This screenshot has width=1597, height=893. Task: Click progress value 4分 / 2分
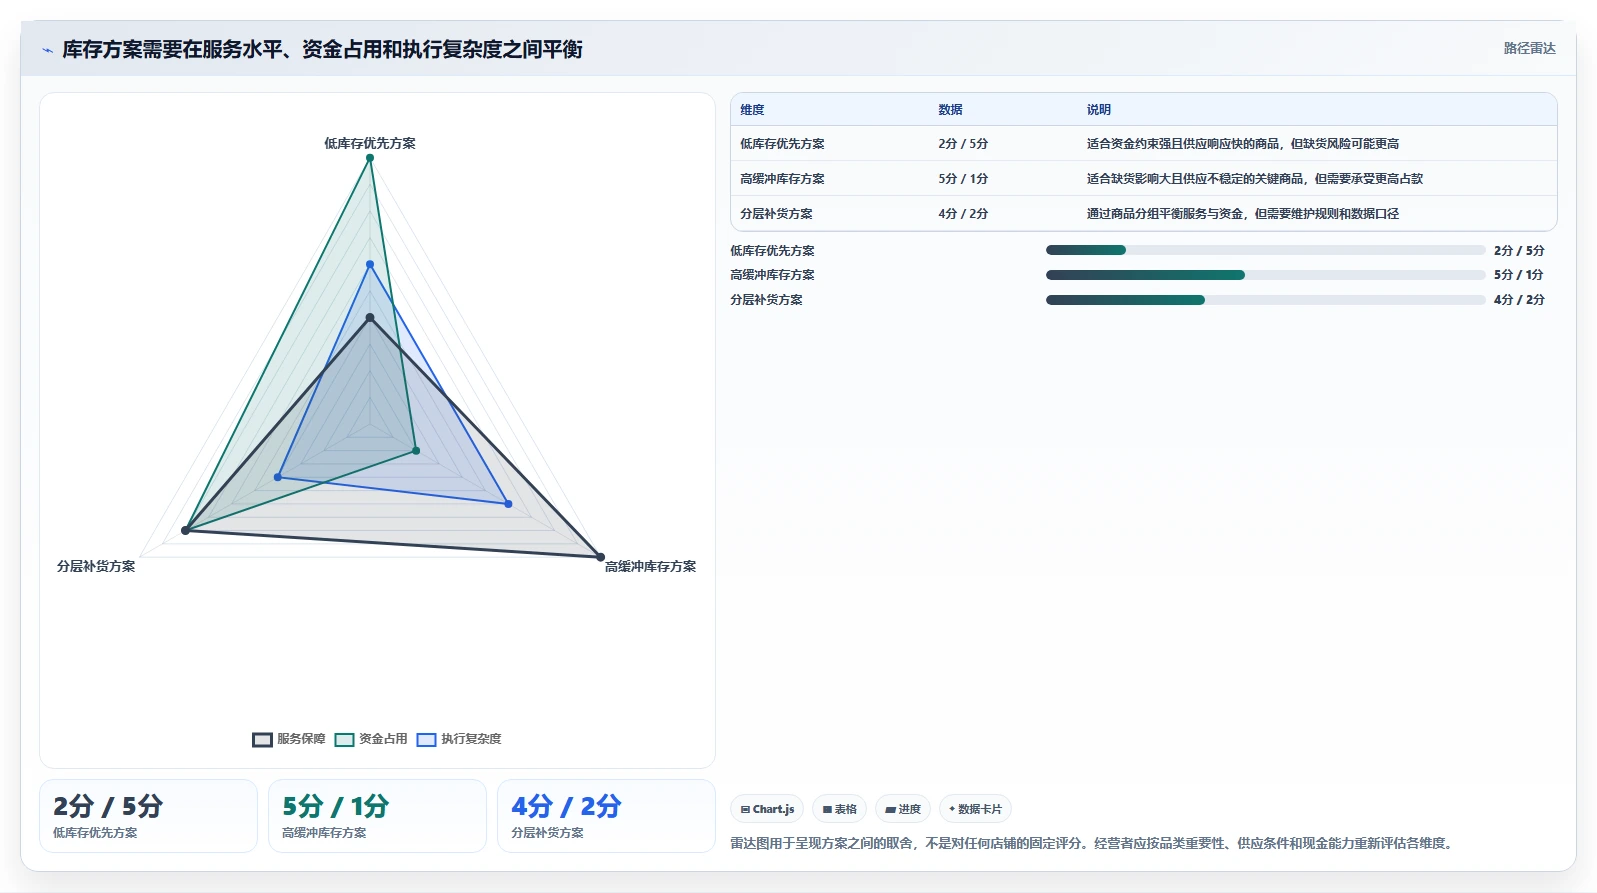click(1519, 300)
